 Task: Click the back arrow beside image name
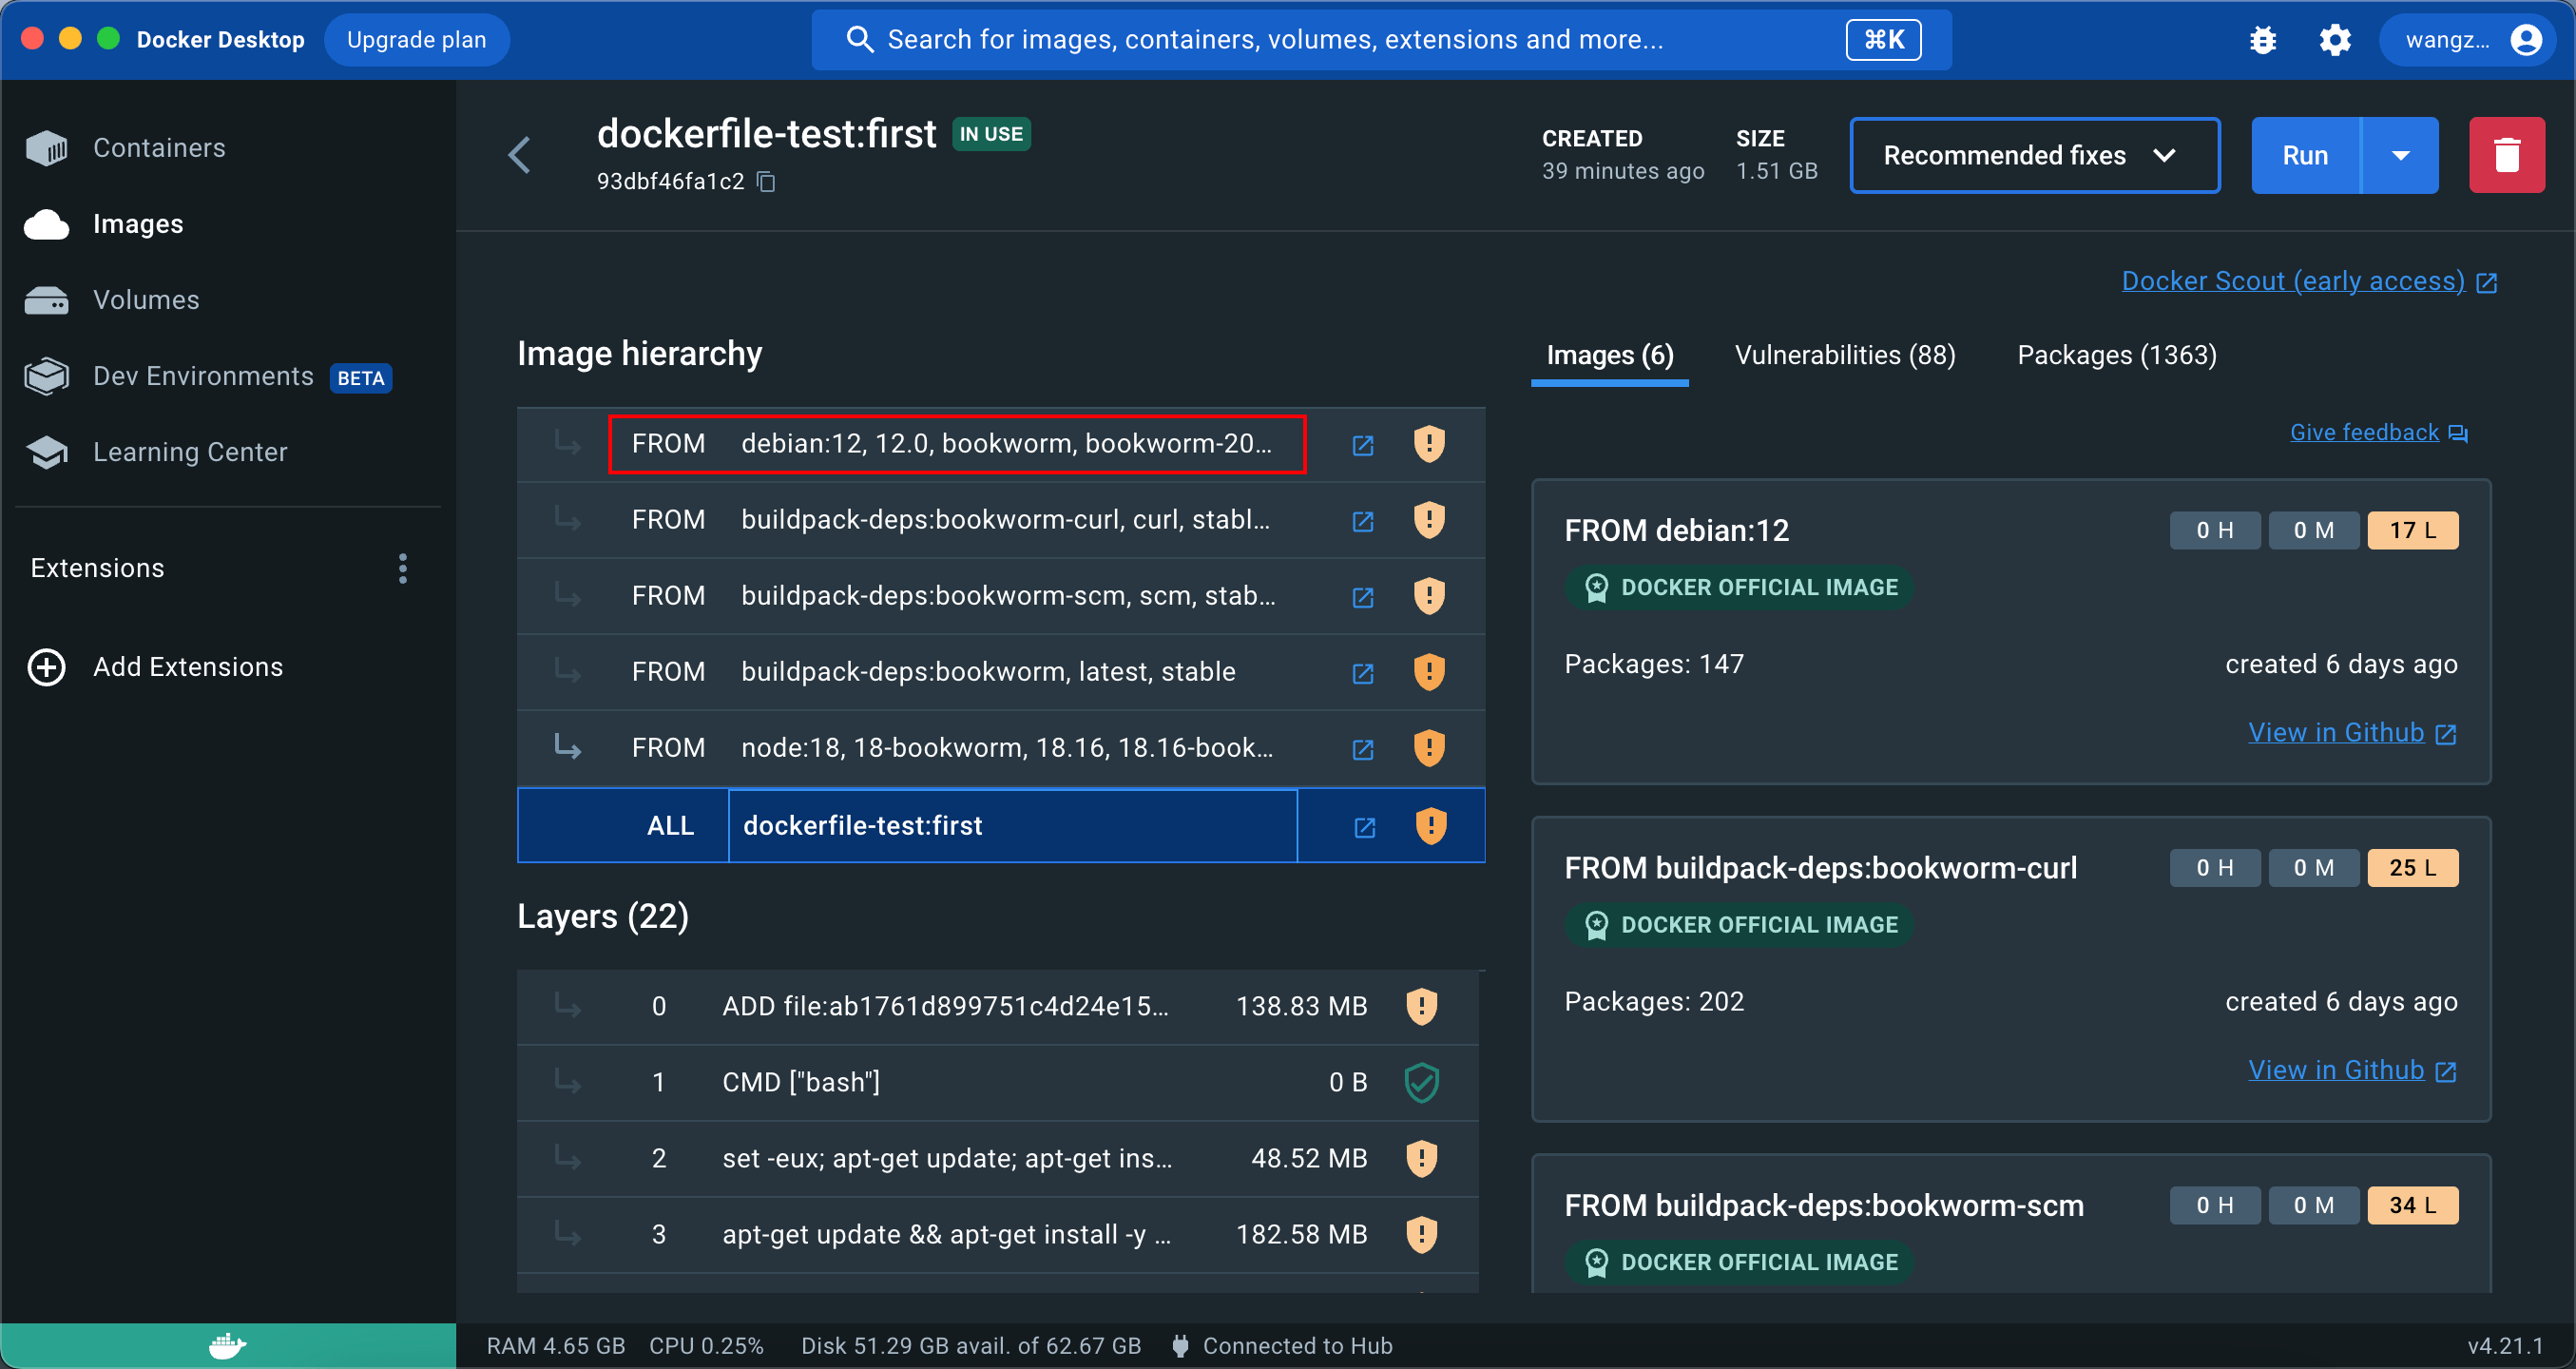click(x=519, y=155)
